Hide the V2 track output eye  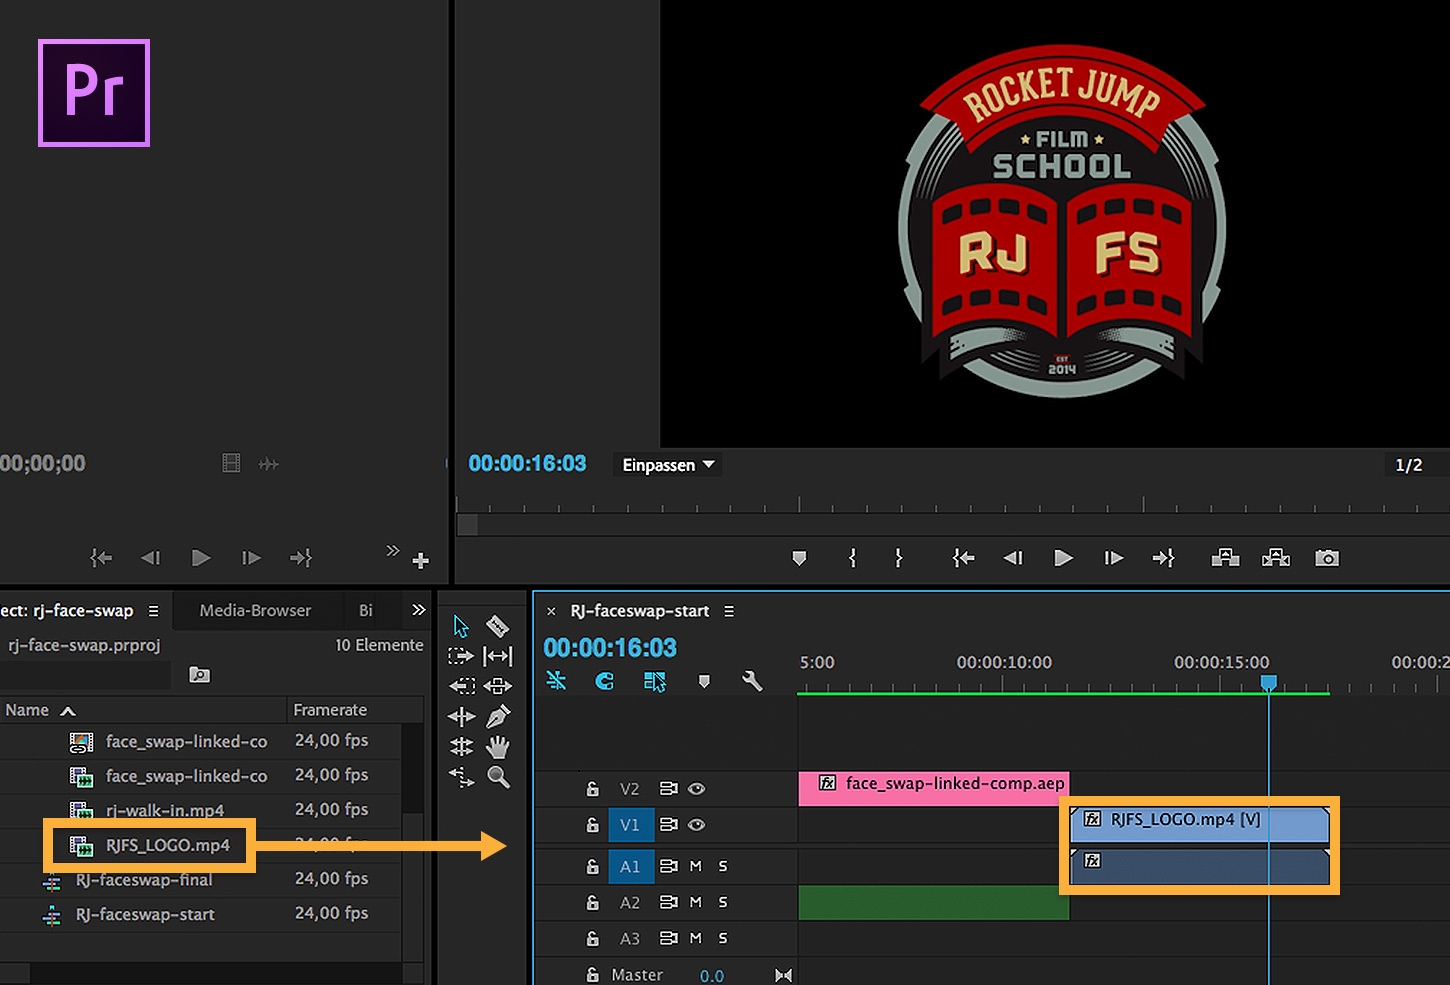coord(697,789)
